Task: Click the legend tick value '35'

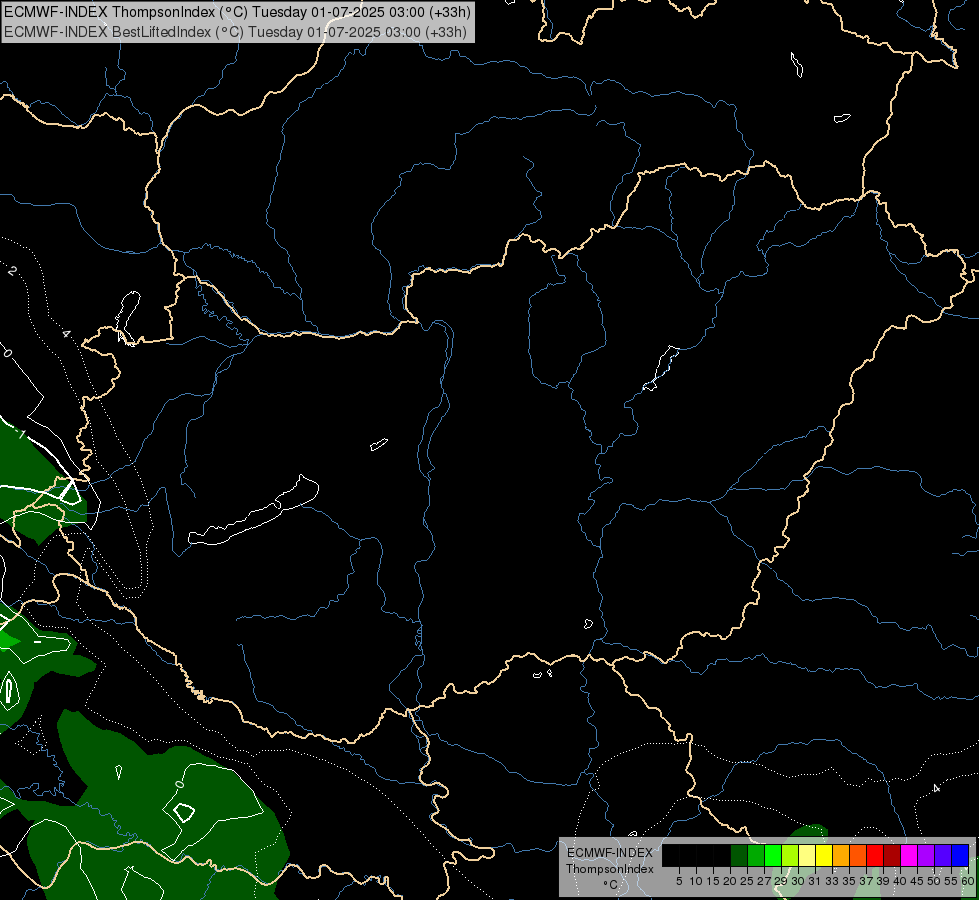Action: point(849,881)
